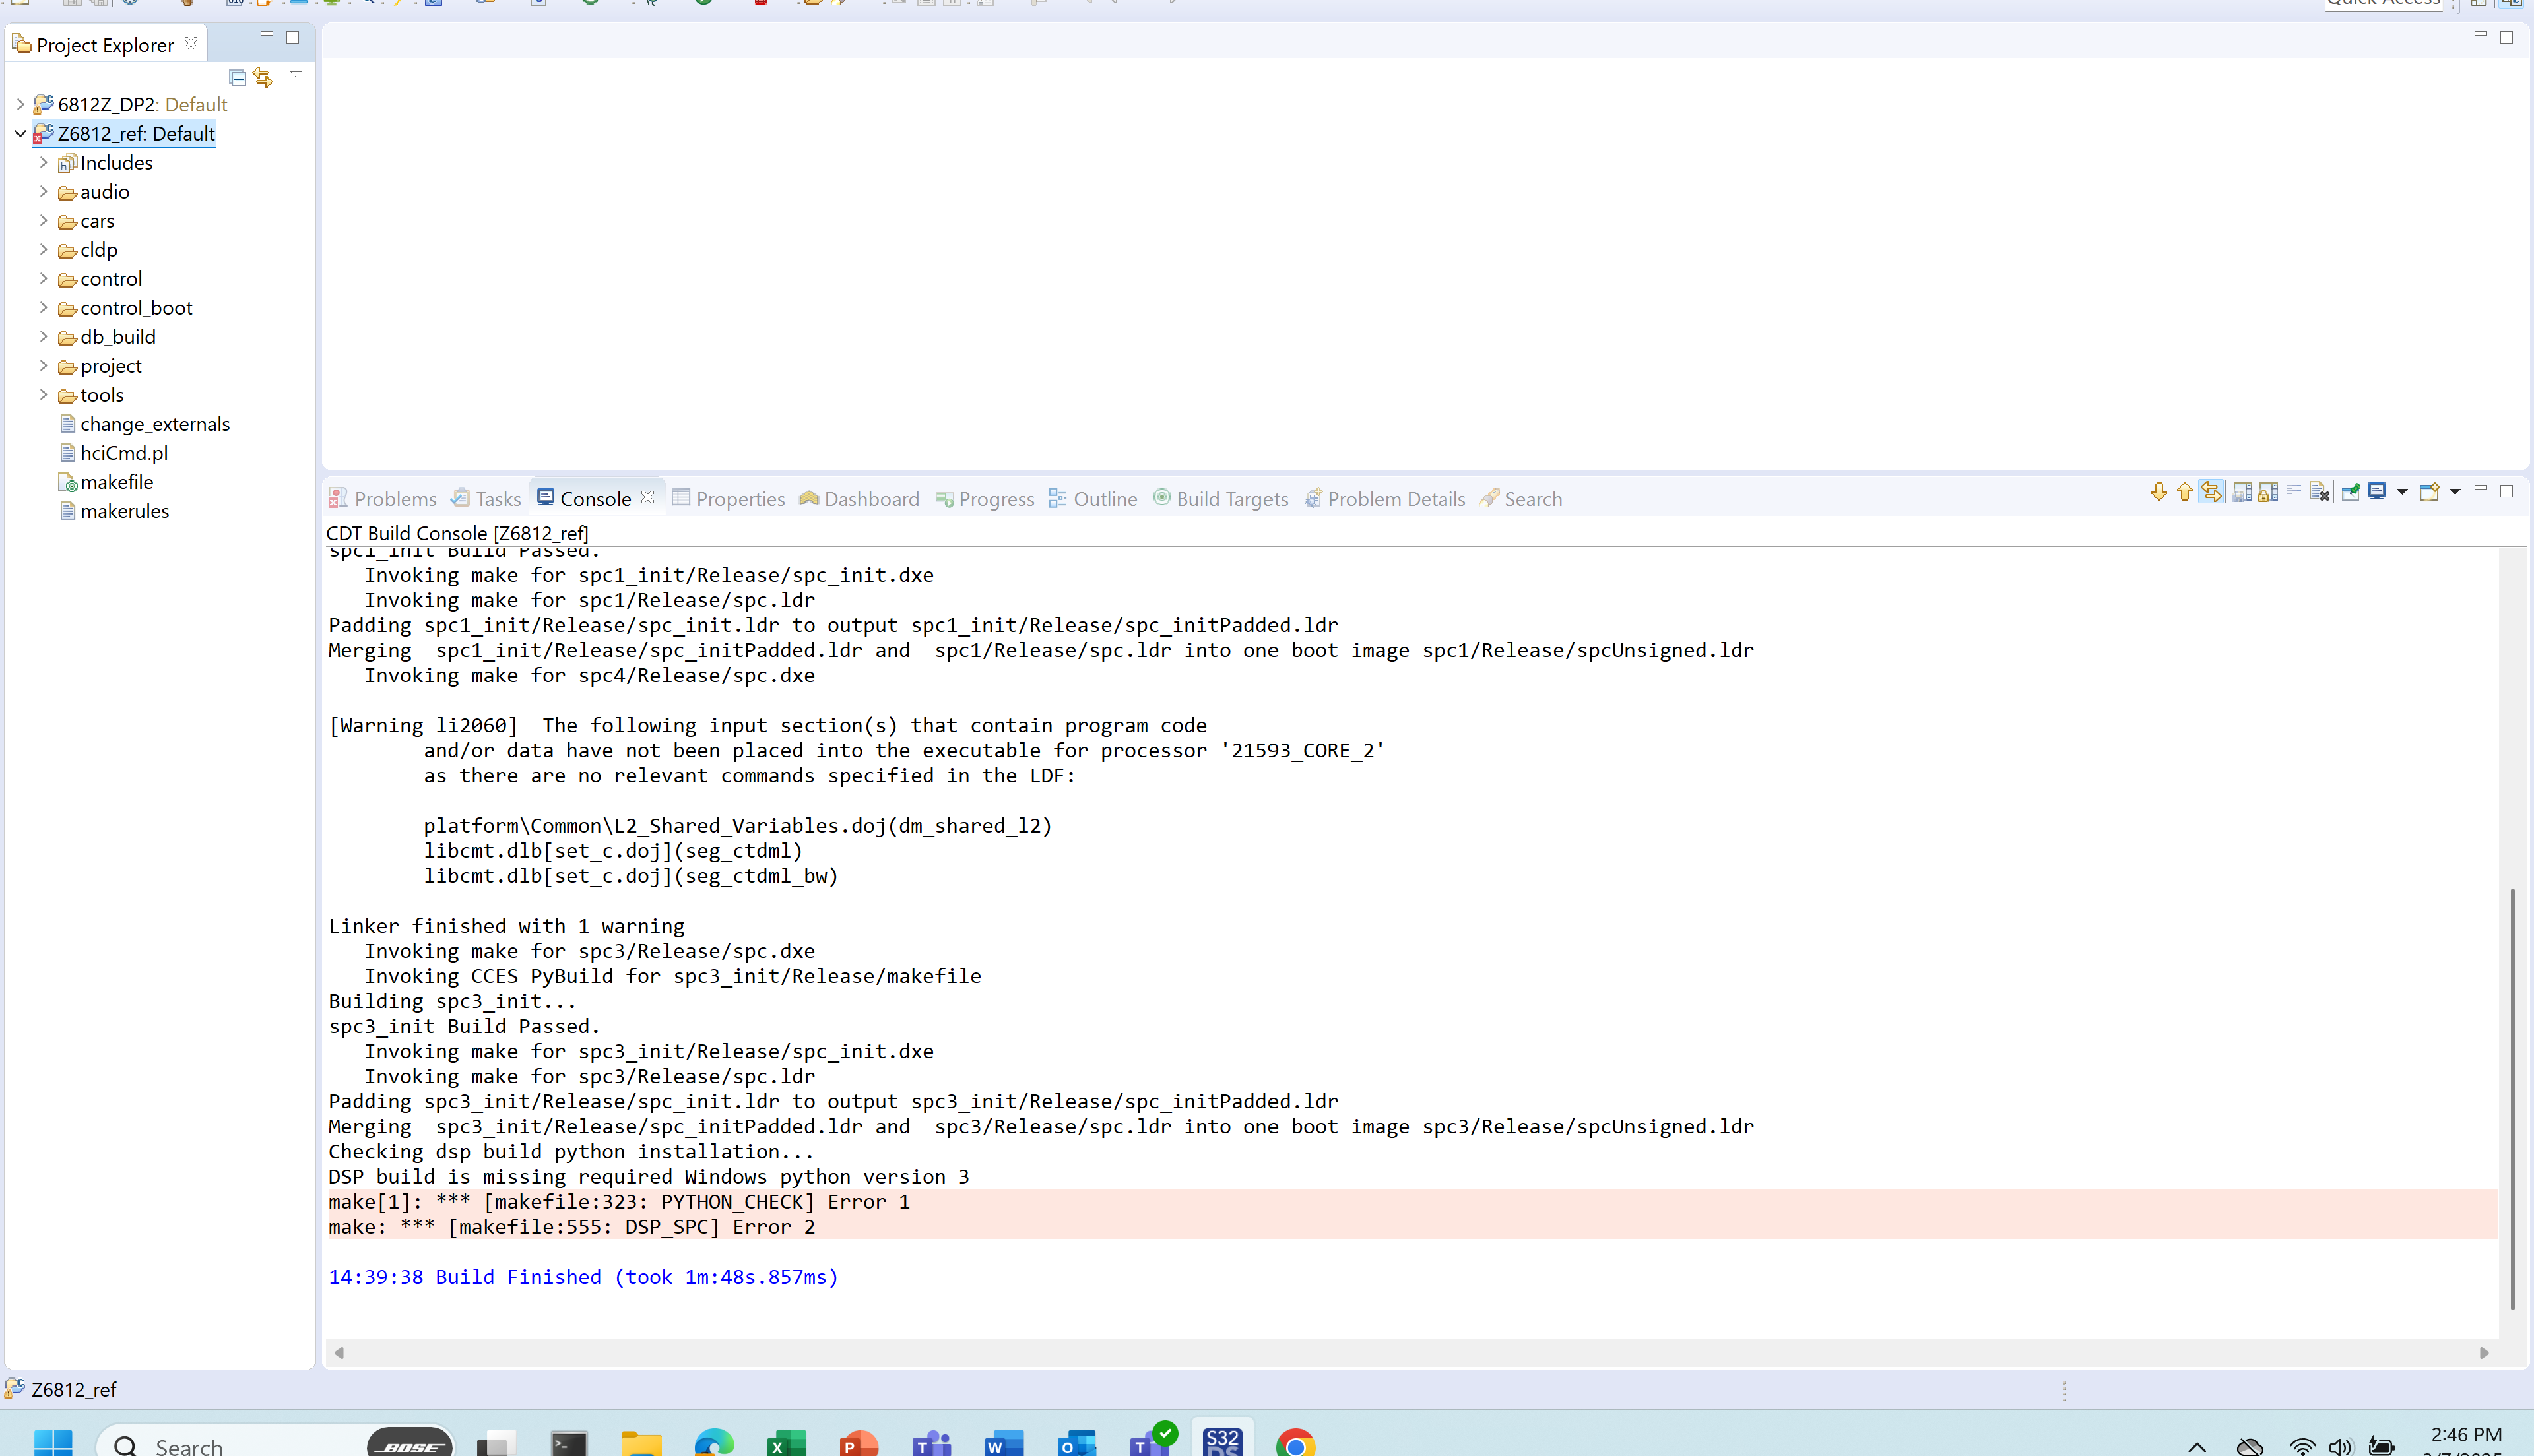Click the Open Console icon
This screenshot has width=2534, height=1456.
tap(2428, 492)
